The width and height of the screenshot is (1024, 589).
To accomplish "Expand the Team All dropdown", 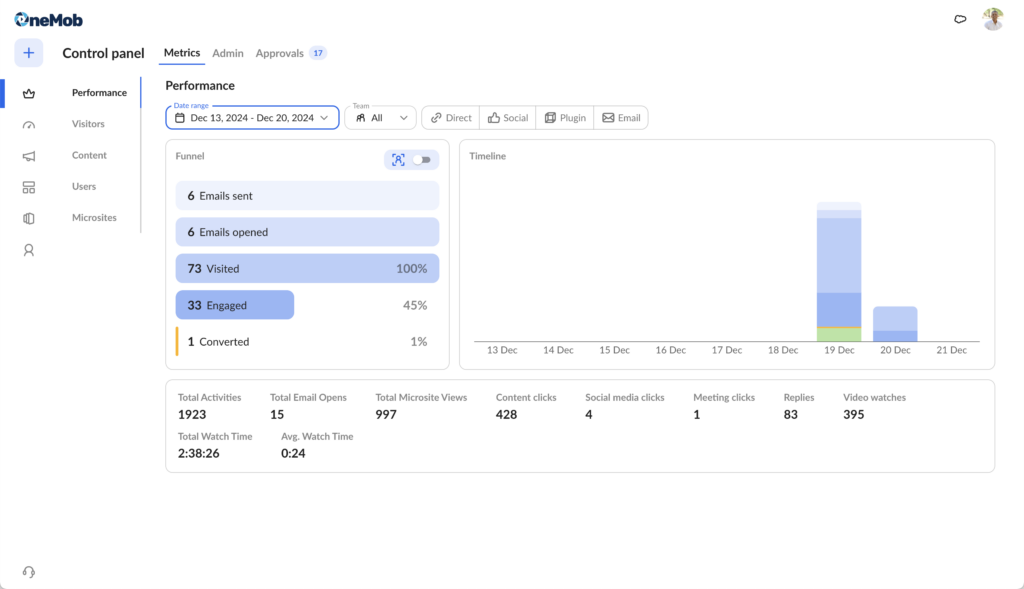I will [x=380, y=118].
